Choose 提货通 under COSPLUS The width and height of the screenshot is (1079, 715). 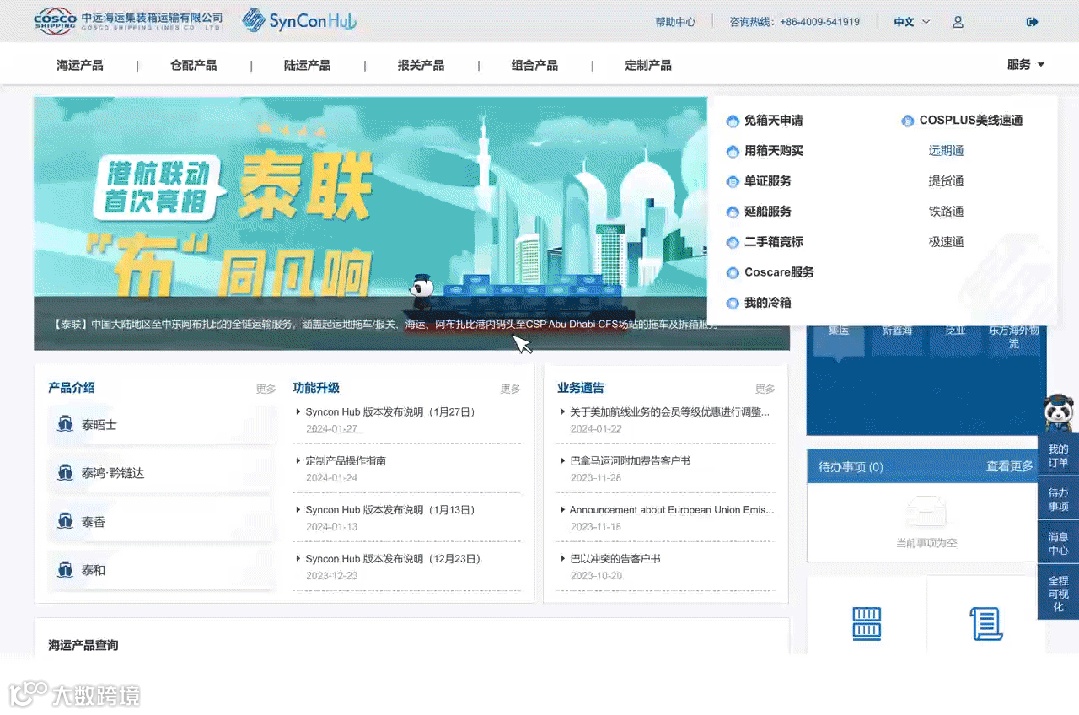tap(946, 181)
